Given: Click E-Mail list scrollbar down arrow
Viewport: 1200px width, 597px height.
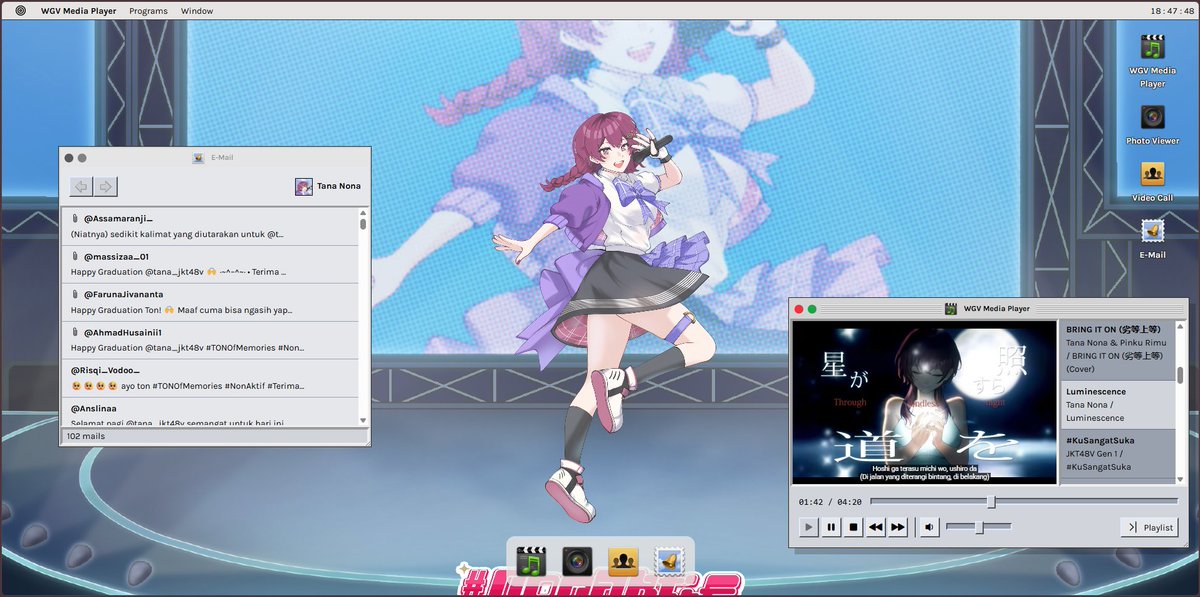Looking at the screenshot, I should pos(363,421).
